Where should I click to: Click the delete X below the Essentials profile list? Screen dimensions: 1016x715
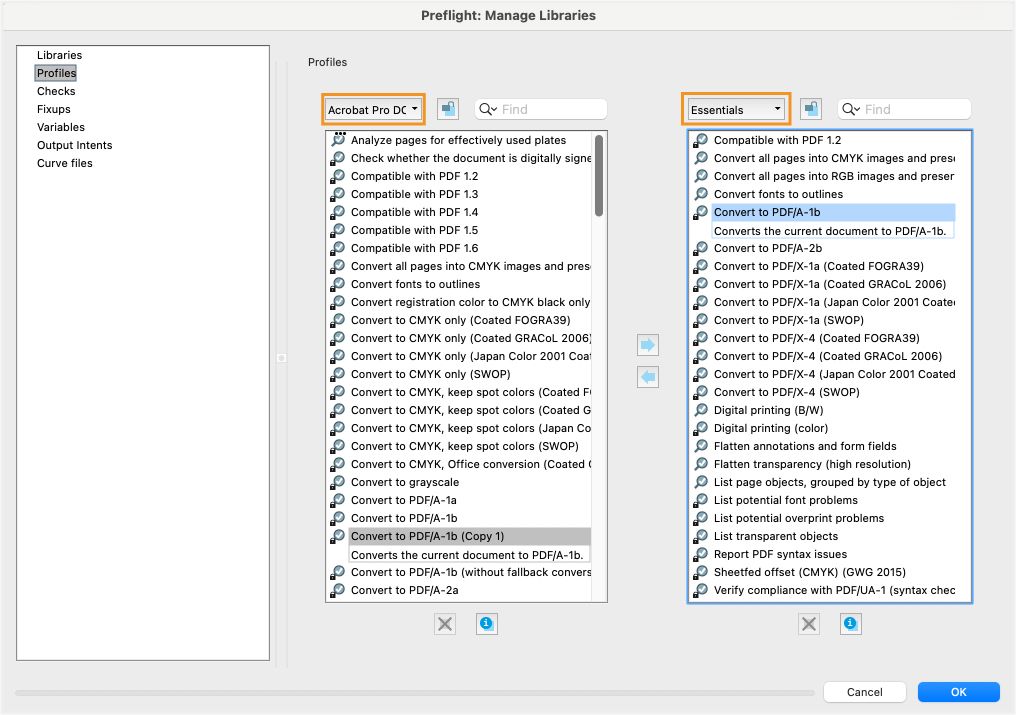tap(808, 623)
